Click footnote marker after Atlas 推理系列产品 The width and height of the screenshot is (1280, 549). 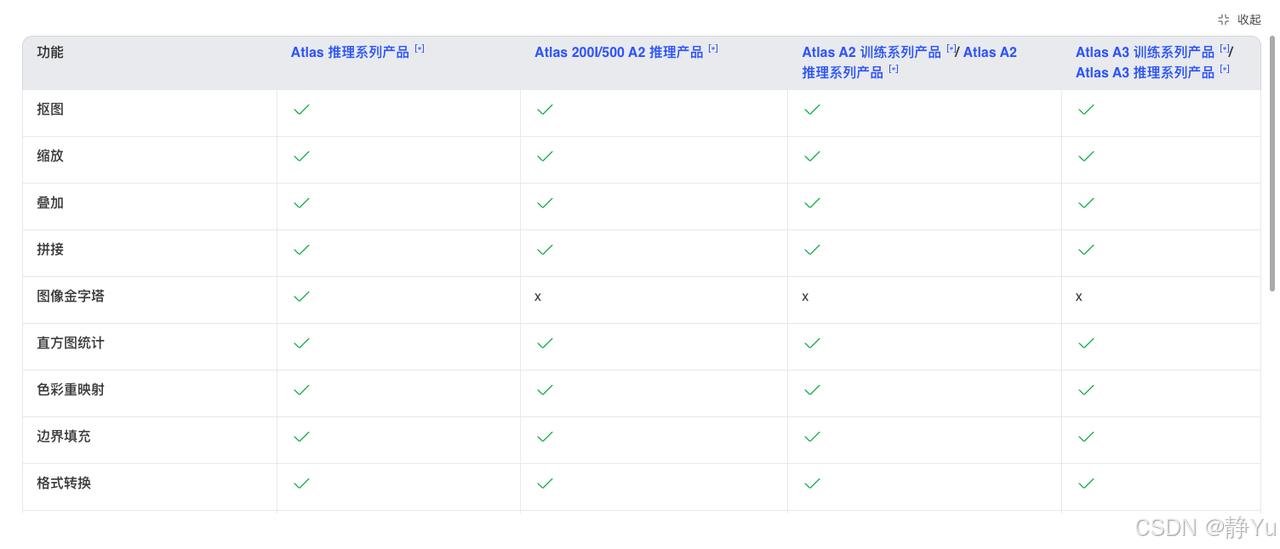420,48
